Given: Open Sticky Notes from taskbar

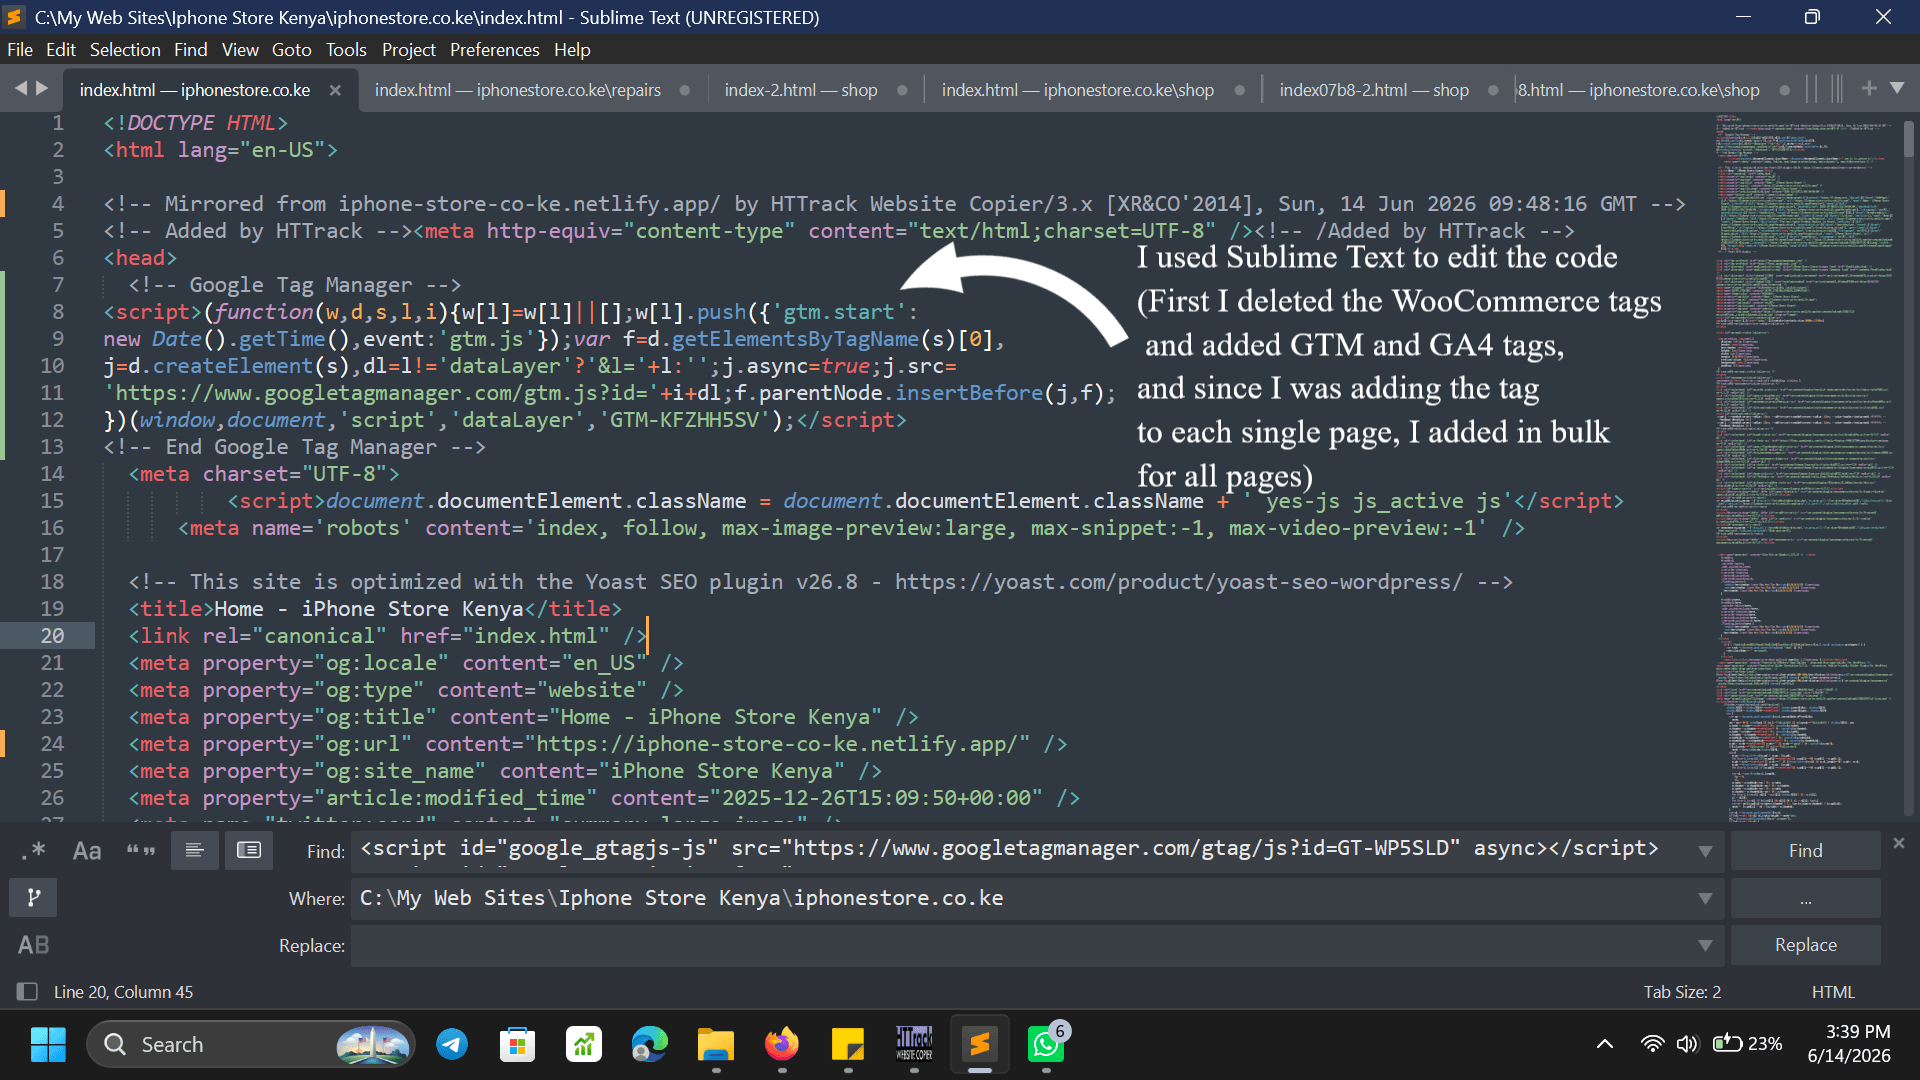Looking at the screenshot, I should tap(848, 1044).
